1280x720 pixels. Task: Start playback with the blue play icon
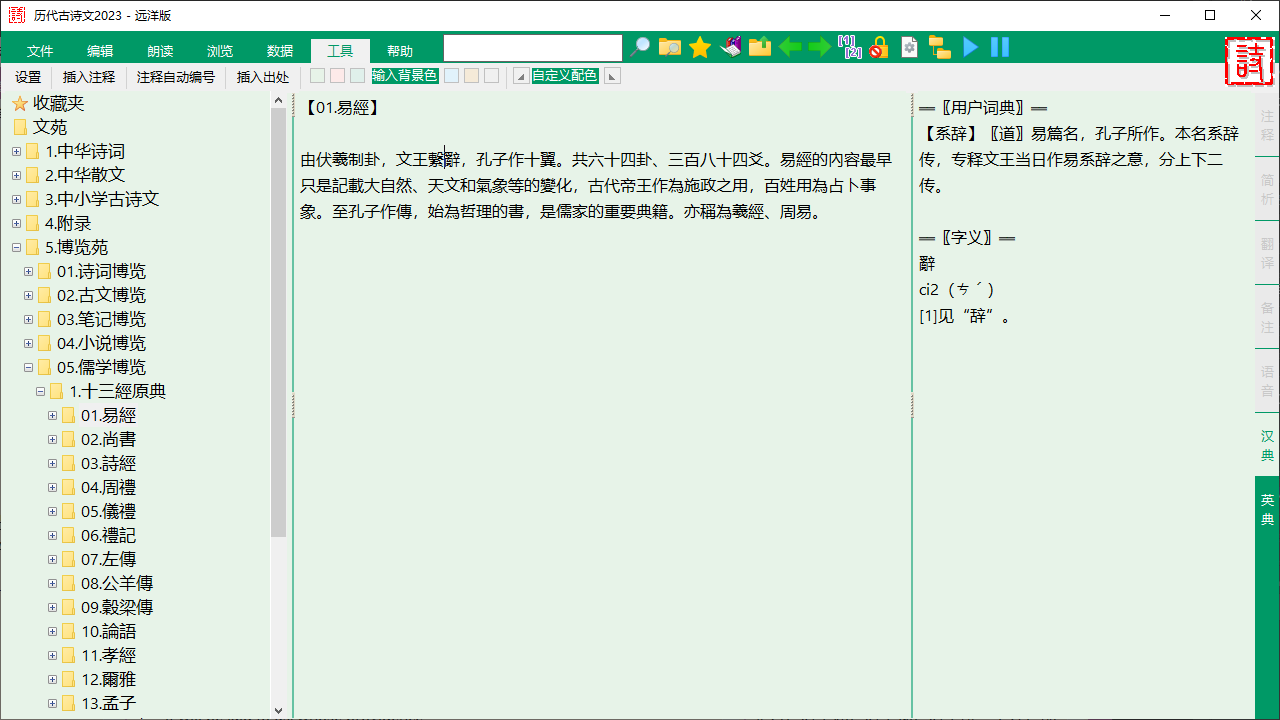pyautogui.click(x=969, y=46)
